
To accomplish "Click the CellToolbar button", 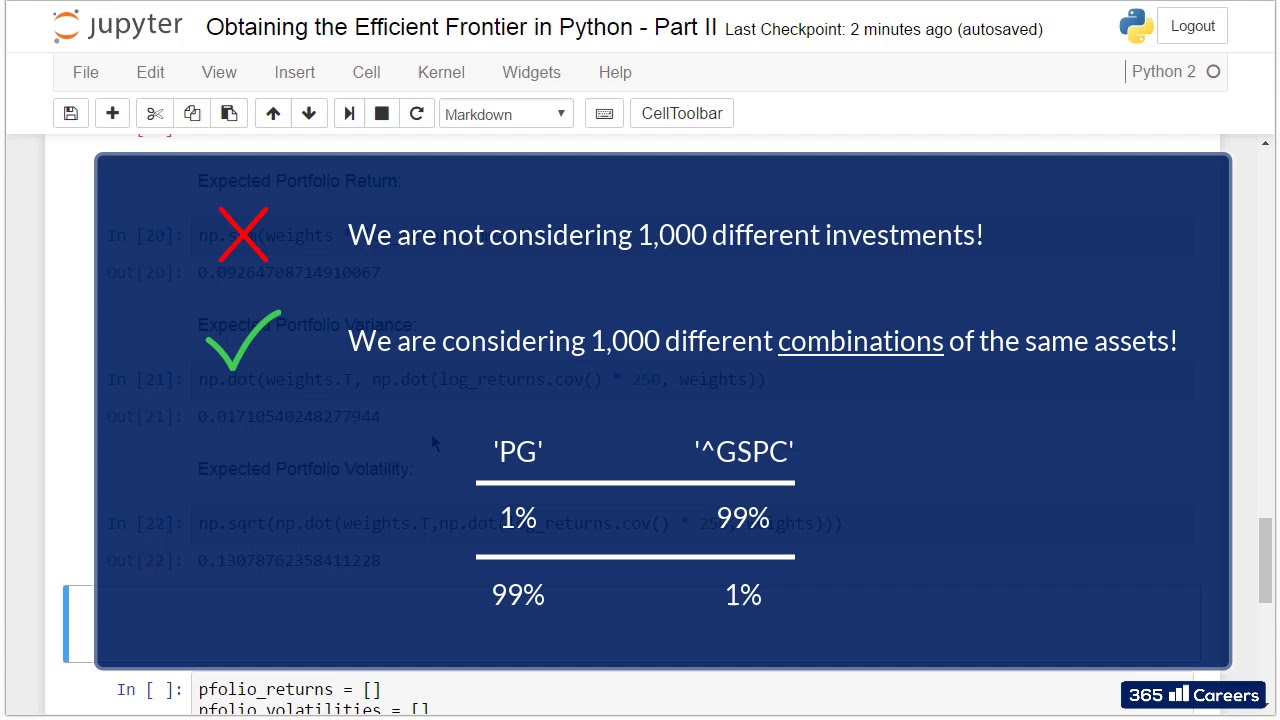I will click(x=682, y=113).
